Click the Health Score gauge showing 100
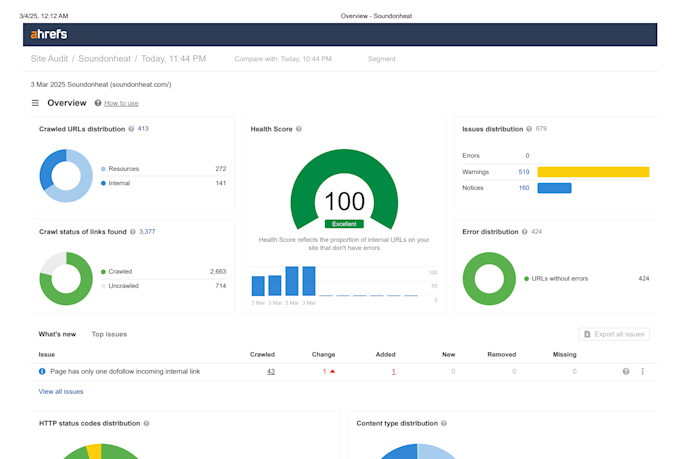 pos(344,190)
